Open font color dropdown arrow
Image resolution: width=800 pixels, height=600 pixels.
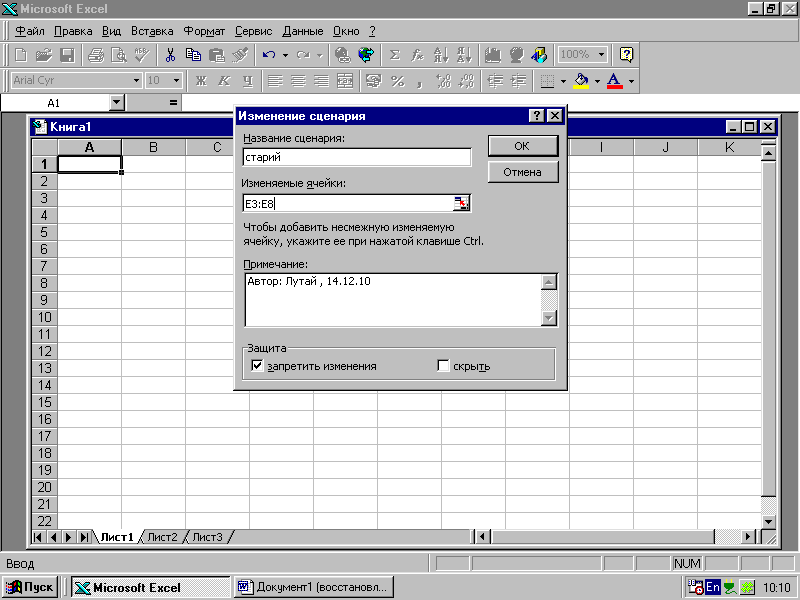[631, 81]
